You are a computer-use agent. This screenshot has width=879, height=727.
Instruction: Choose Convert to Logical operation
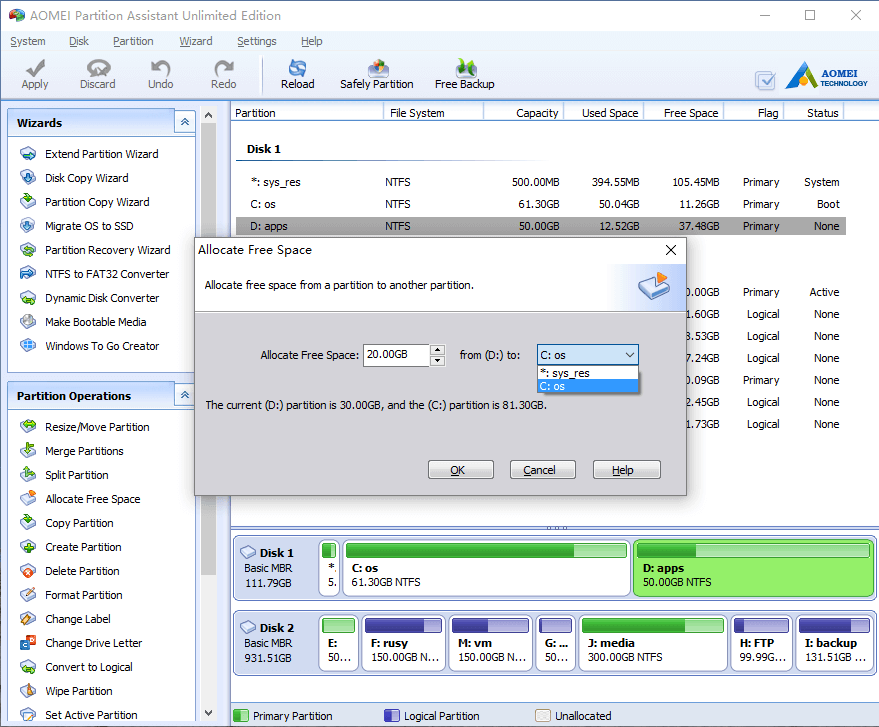[89, 668]
